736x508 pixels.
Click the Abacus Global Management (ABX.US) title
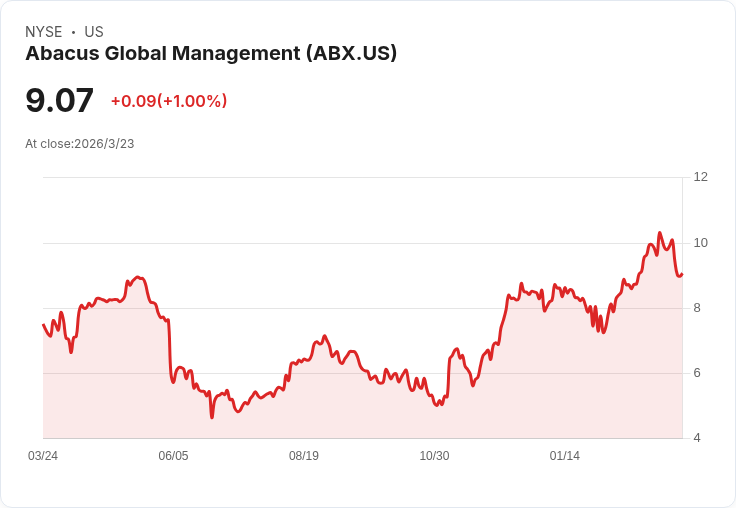[x=211, y=53]
